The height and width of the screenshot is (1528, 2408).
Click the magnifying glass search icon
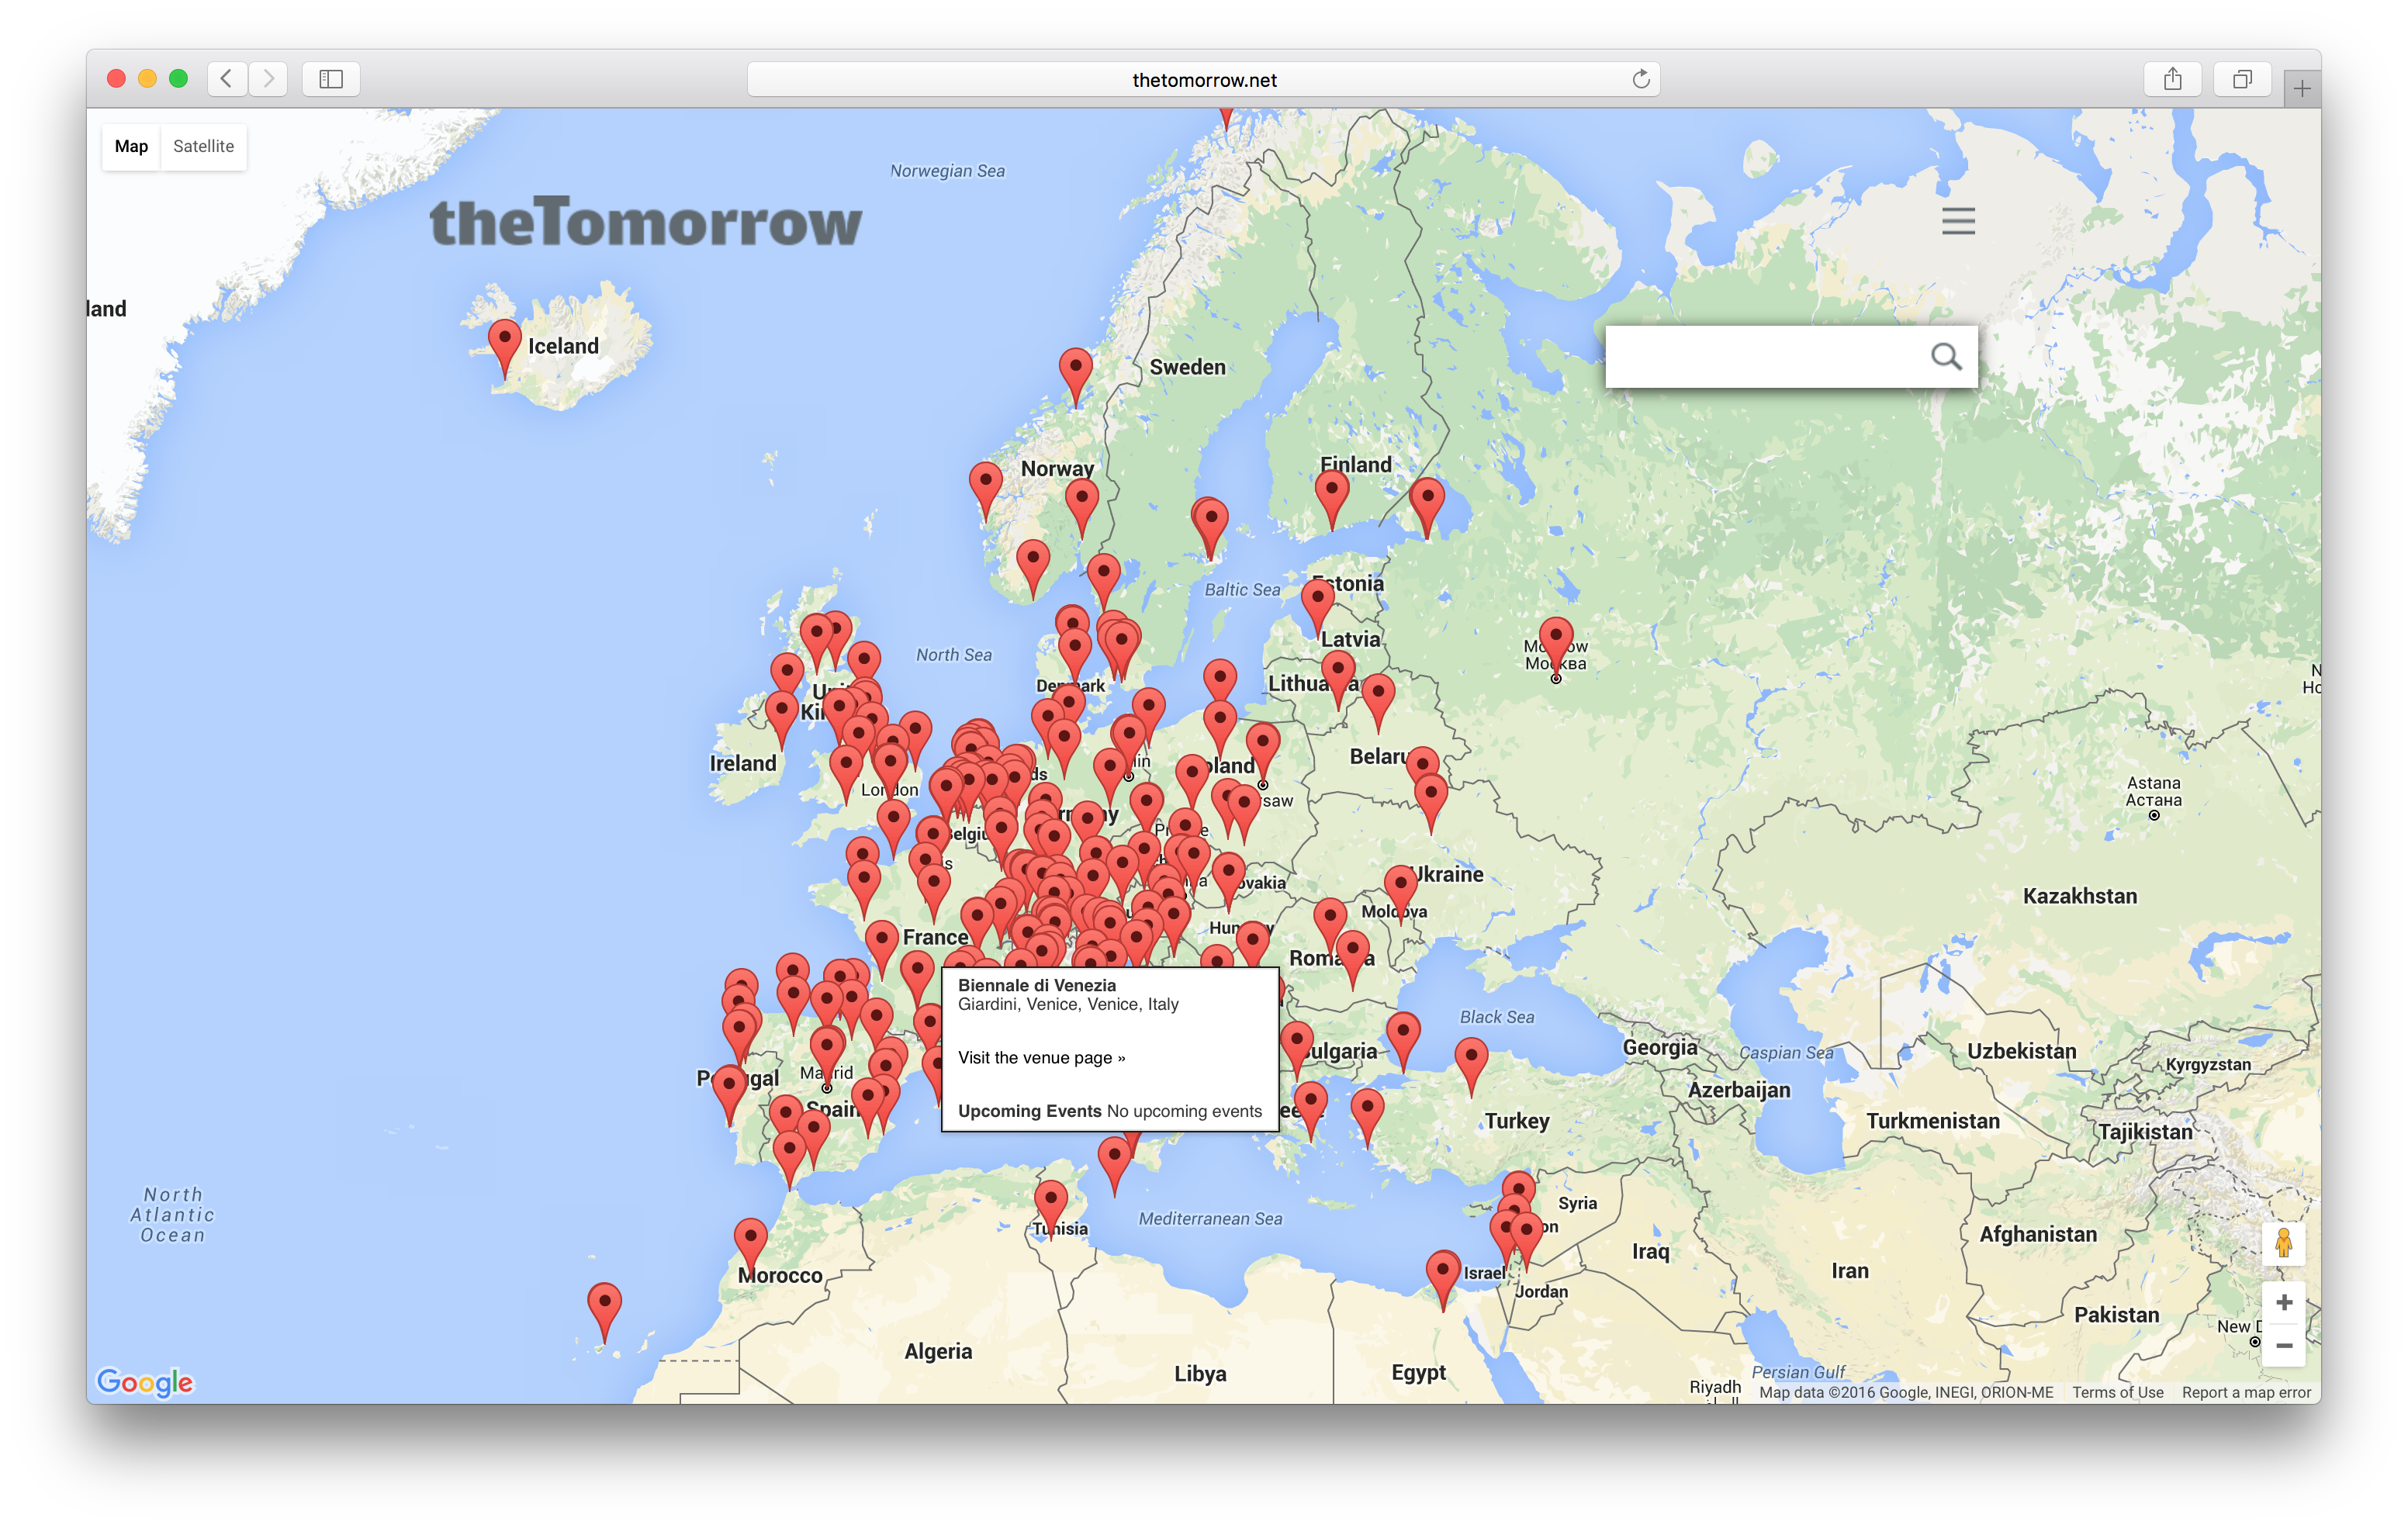(1944, 356)
